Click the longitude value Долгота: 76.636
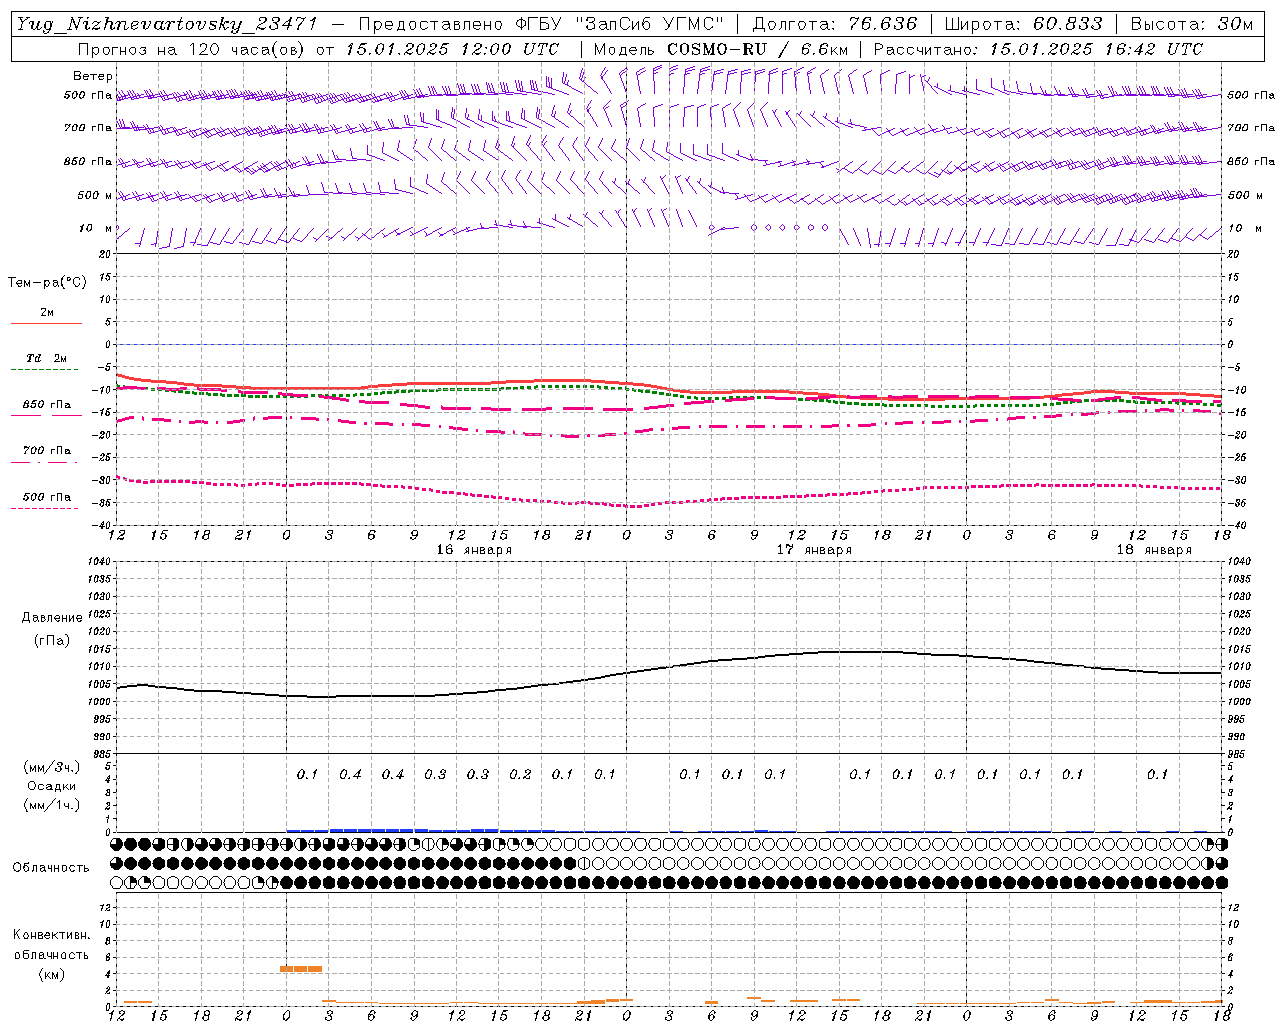This screenshot has height=1024, width=1280. [834, 24]
